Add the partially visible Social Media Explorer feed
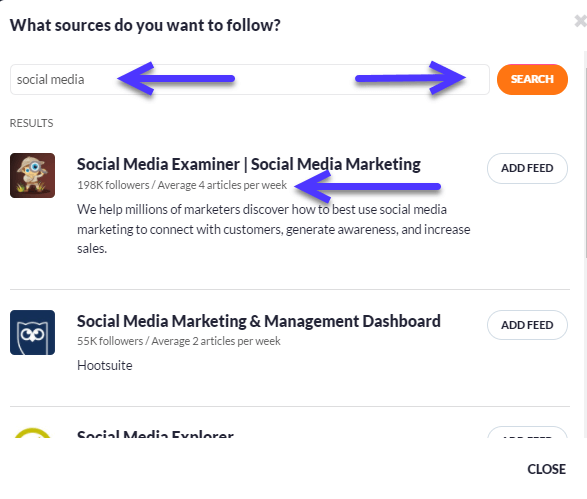This screenshot has width=587, height=499. coord(527,432)
